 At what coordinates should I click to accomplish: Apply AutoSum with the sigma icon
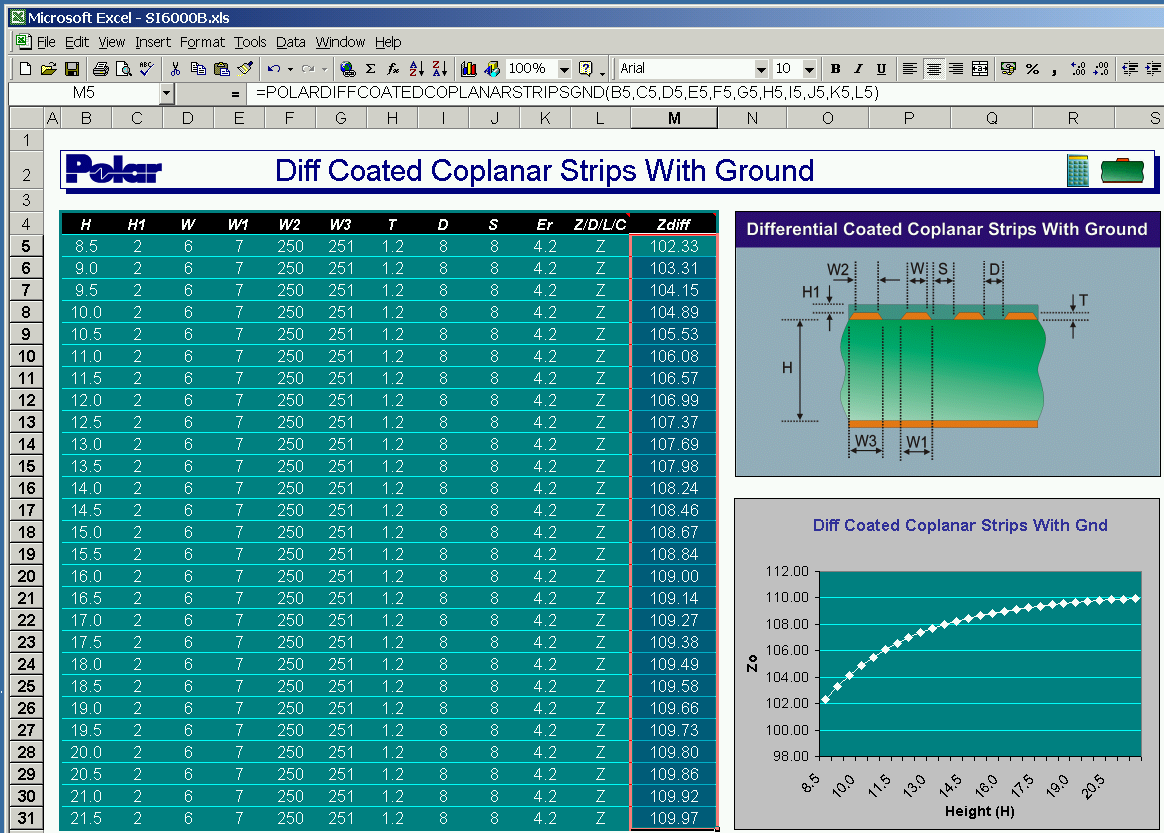(370, 69)
